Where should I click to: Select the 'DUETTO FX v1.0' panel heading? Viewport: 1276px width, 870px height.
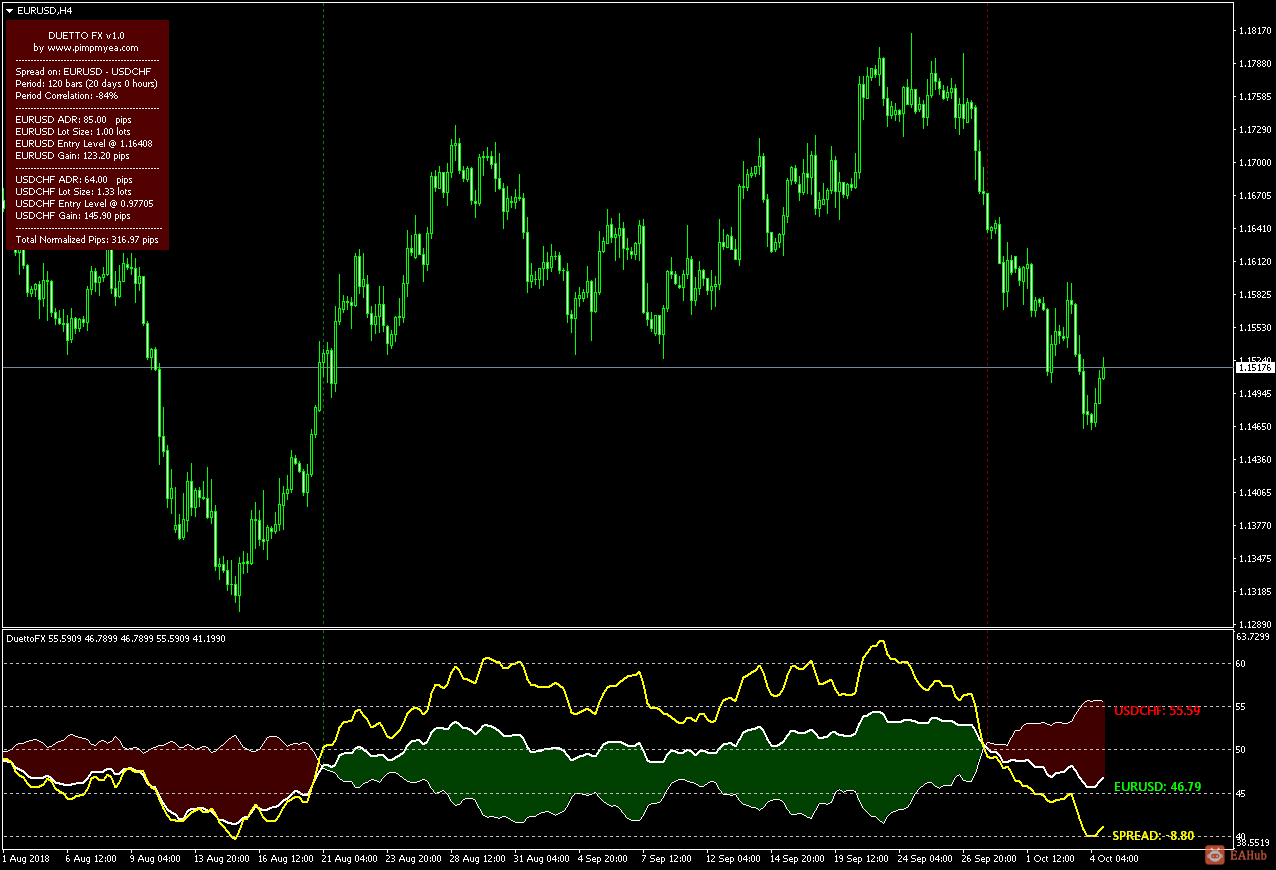86,35
